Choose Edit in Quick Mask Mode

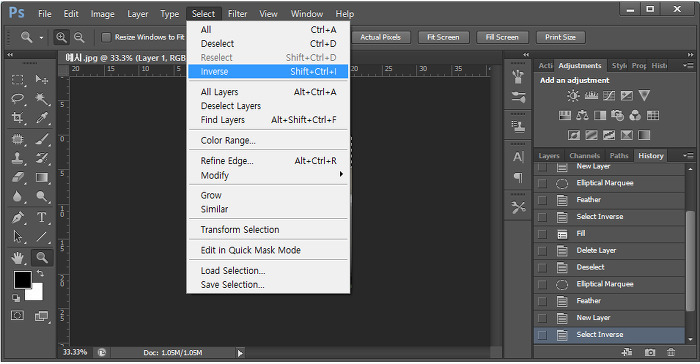[x=268, y=250]
